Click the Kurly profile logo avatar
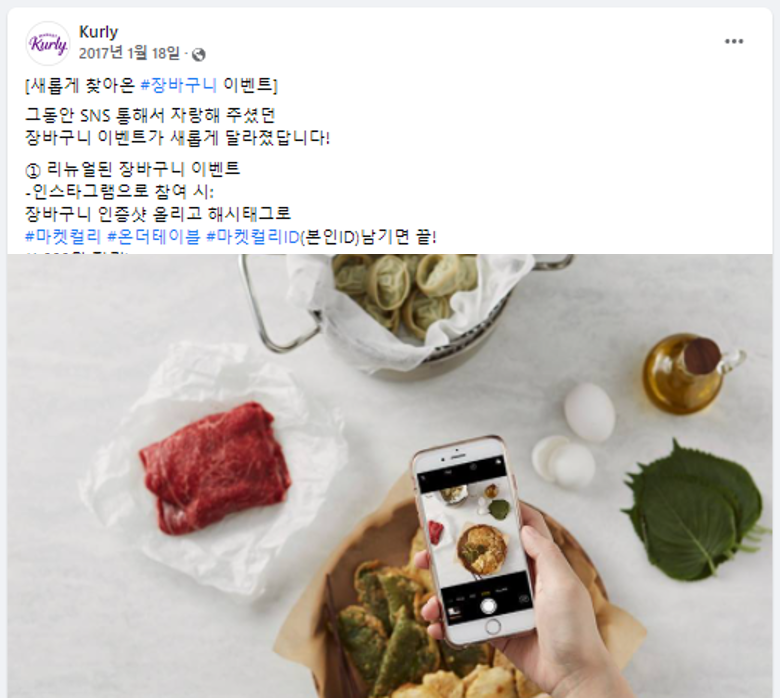This screenshot has height=698, width=780. 48,43
